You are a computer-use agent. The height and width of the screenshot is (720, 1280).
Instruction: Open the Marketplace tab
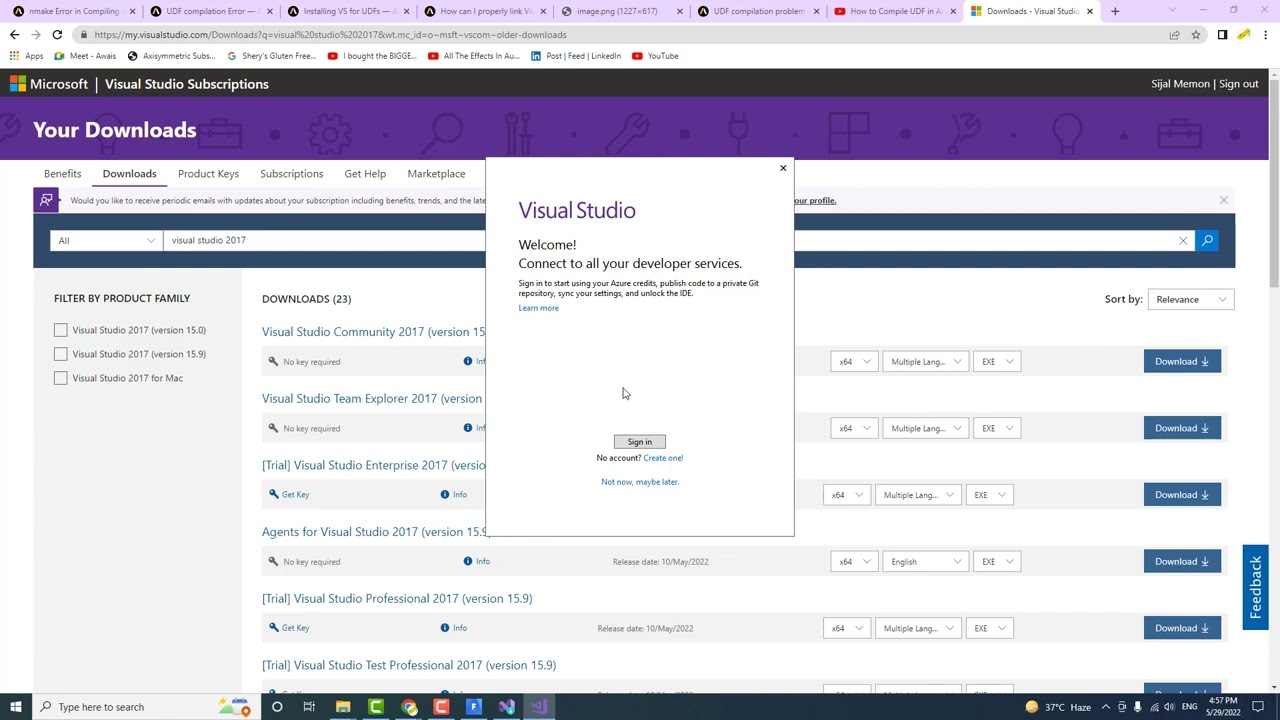point(436,174)
